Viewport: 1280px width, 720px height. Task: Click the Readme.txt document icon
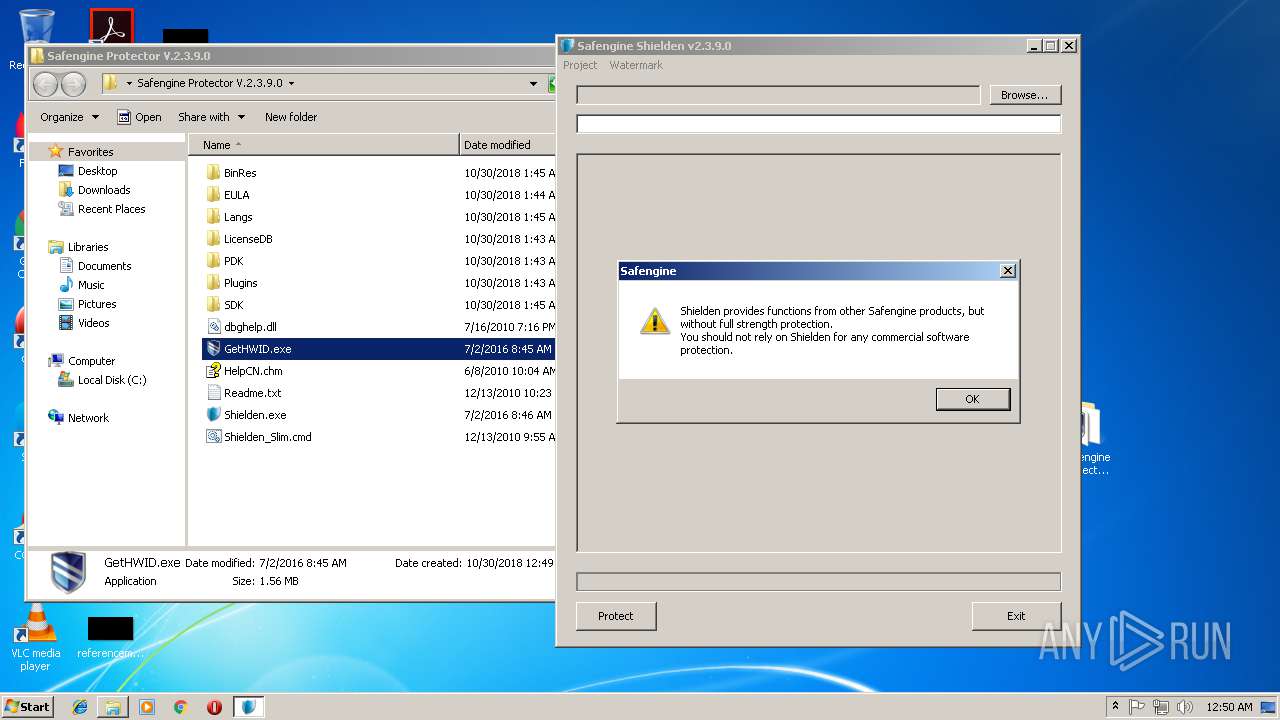tap(213, 393)
